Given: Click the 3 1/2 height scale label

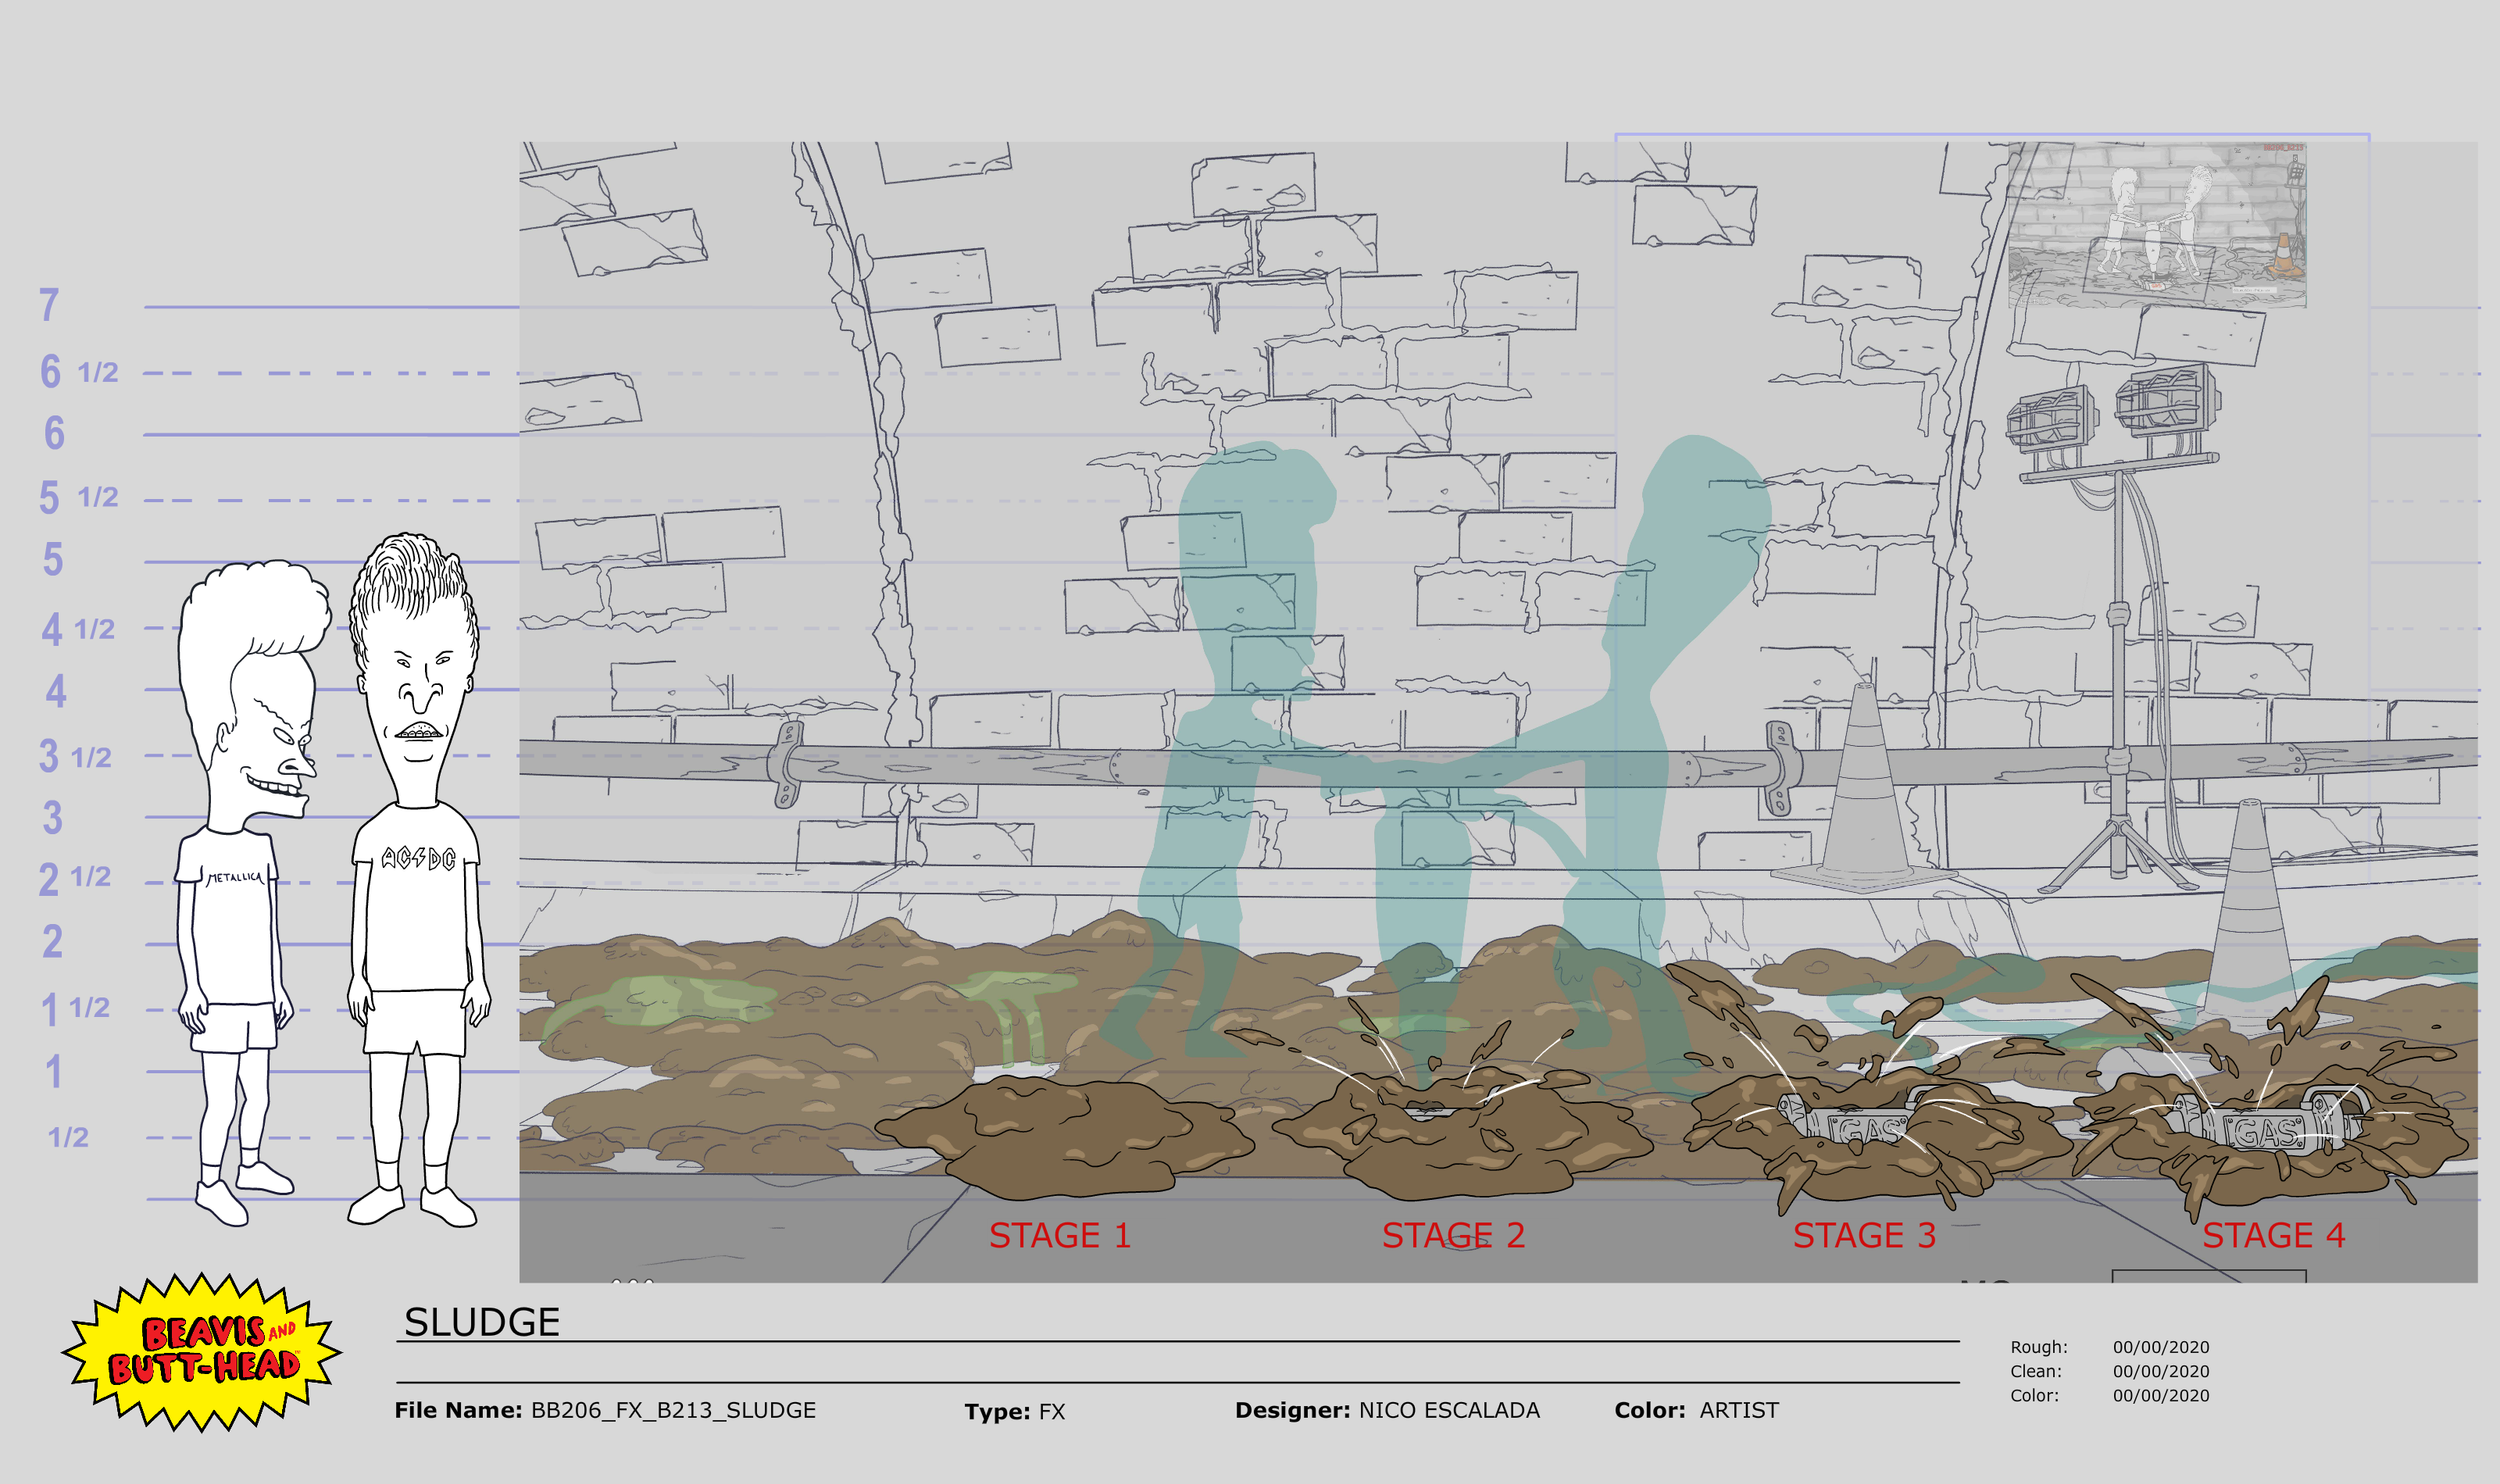Looking at the screenshot, I should click(75, 757).
